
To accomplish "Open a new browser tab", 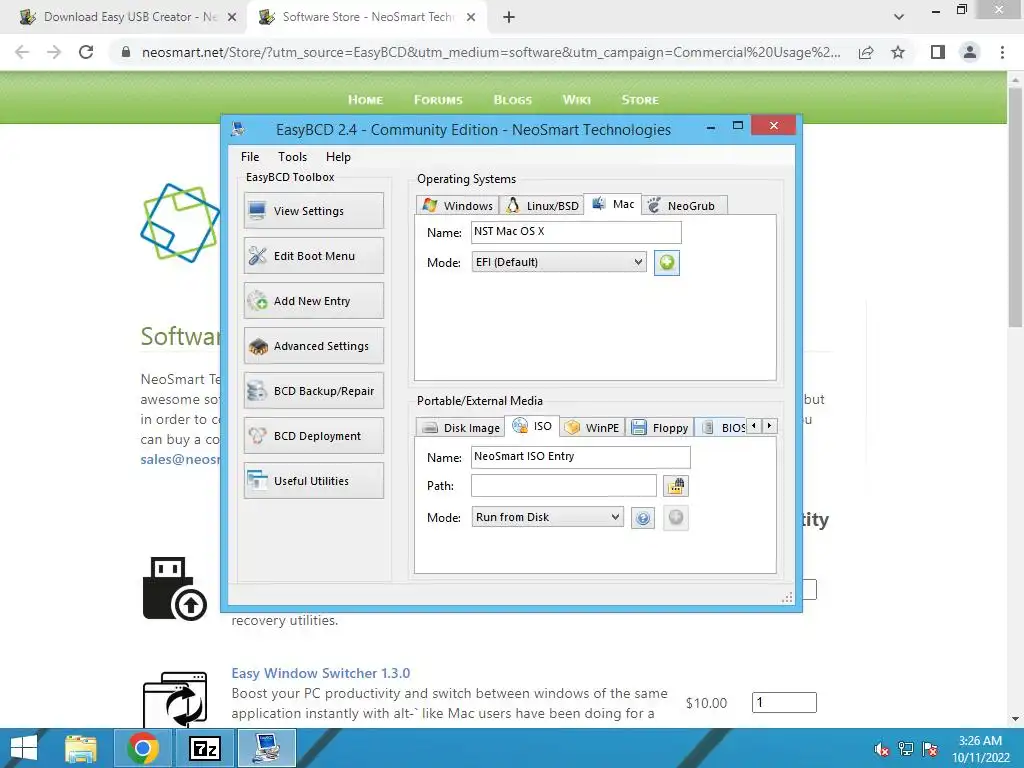I will coord(509,18).
